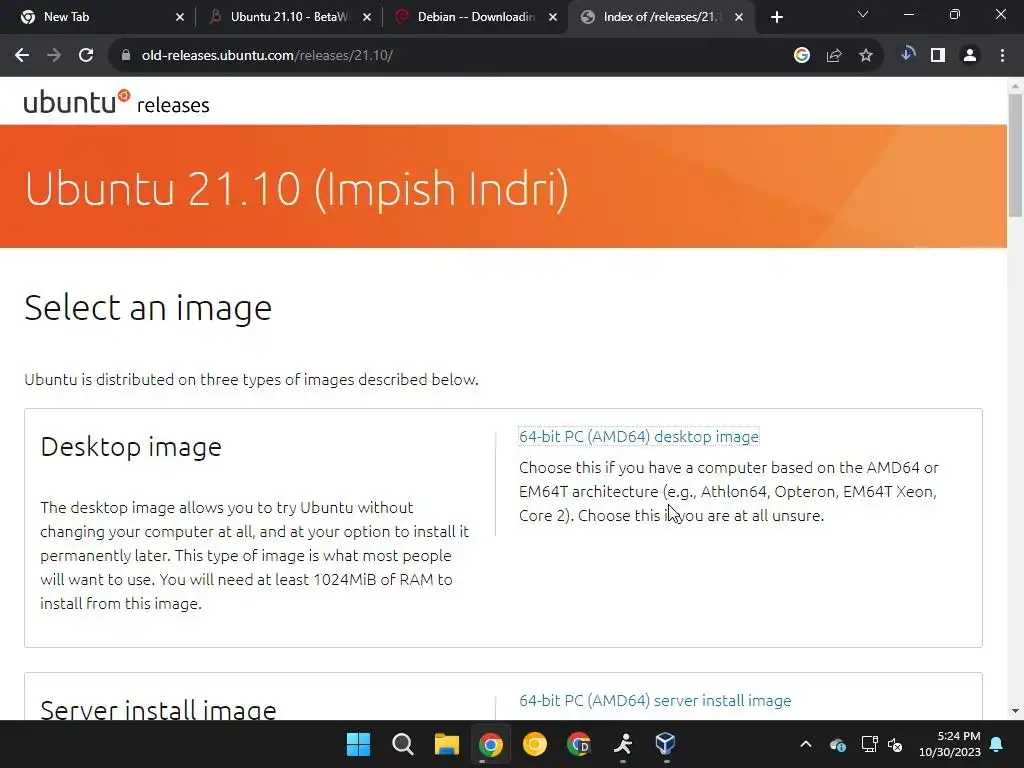Open the Windows Start menu

coord(358,744)
